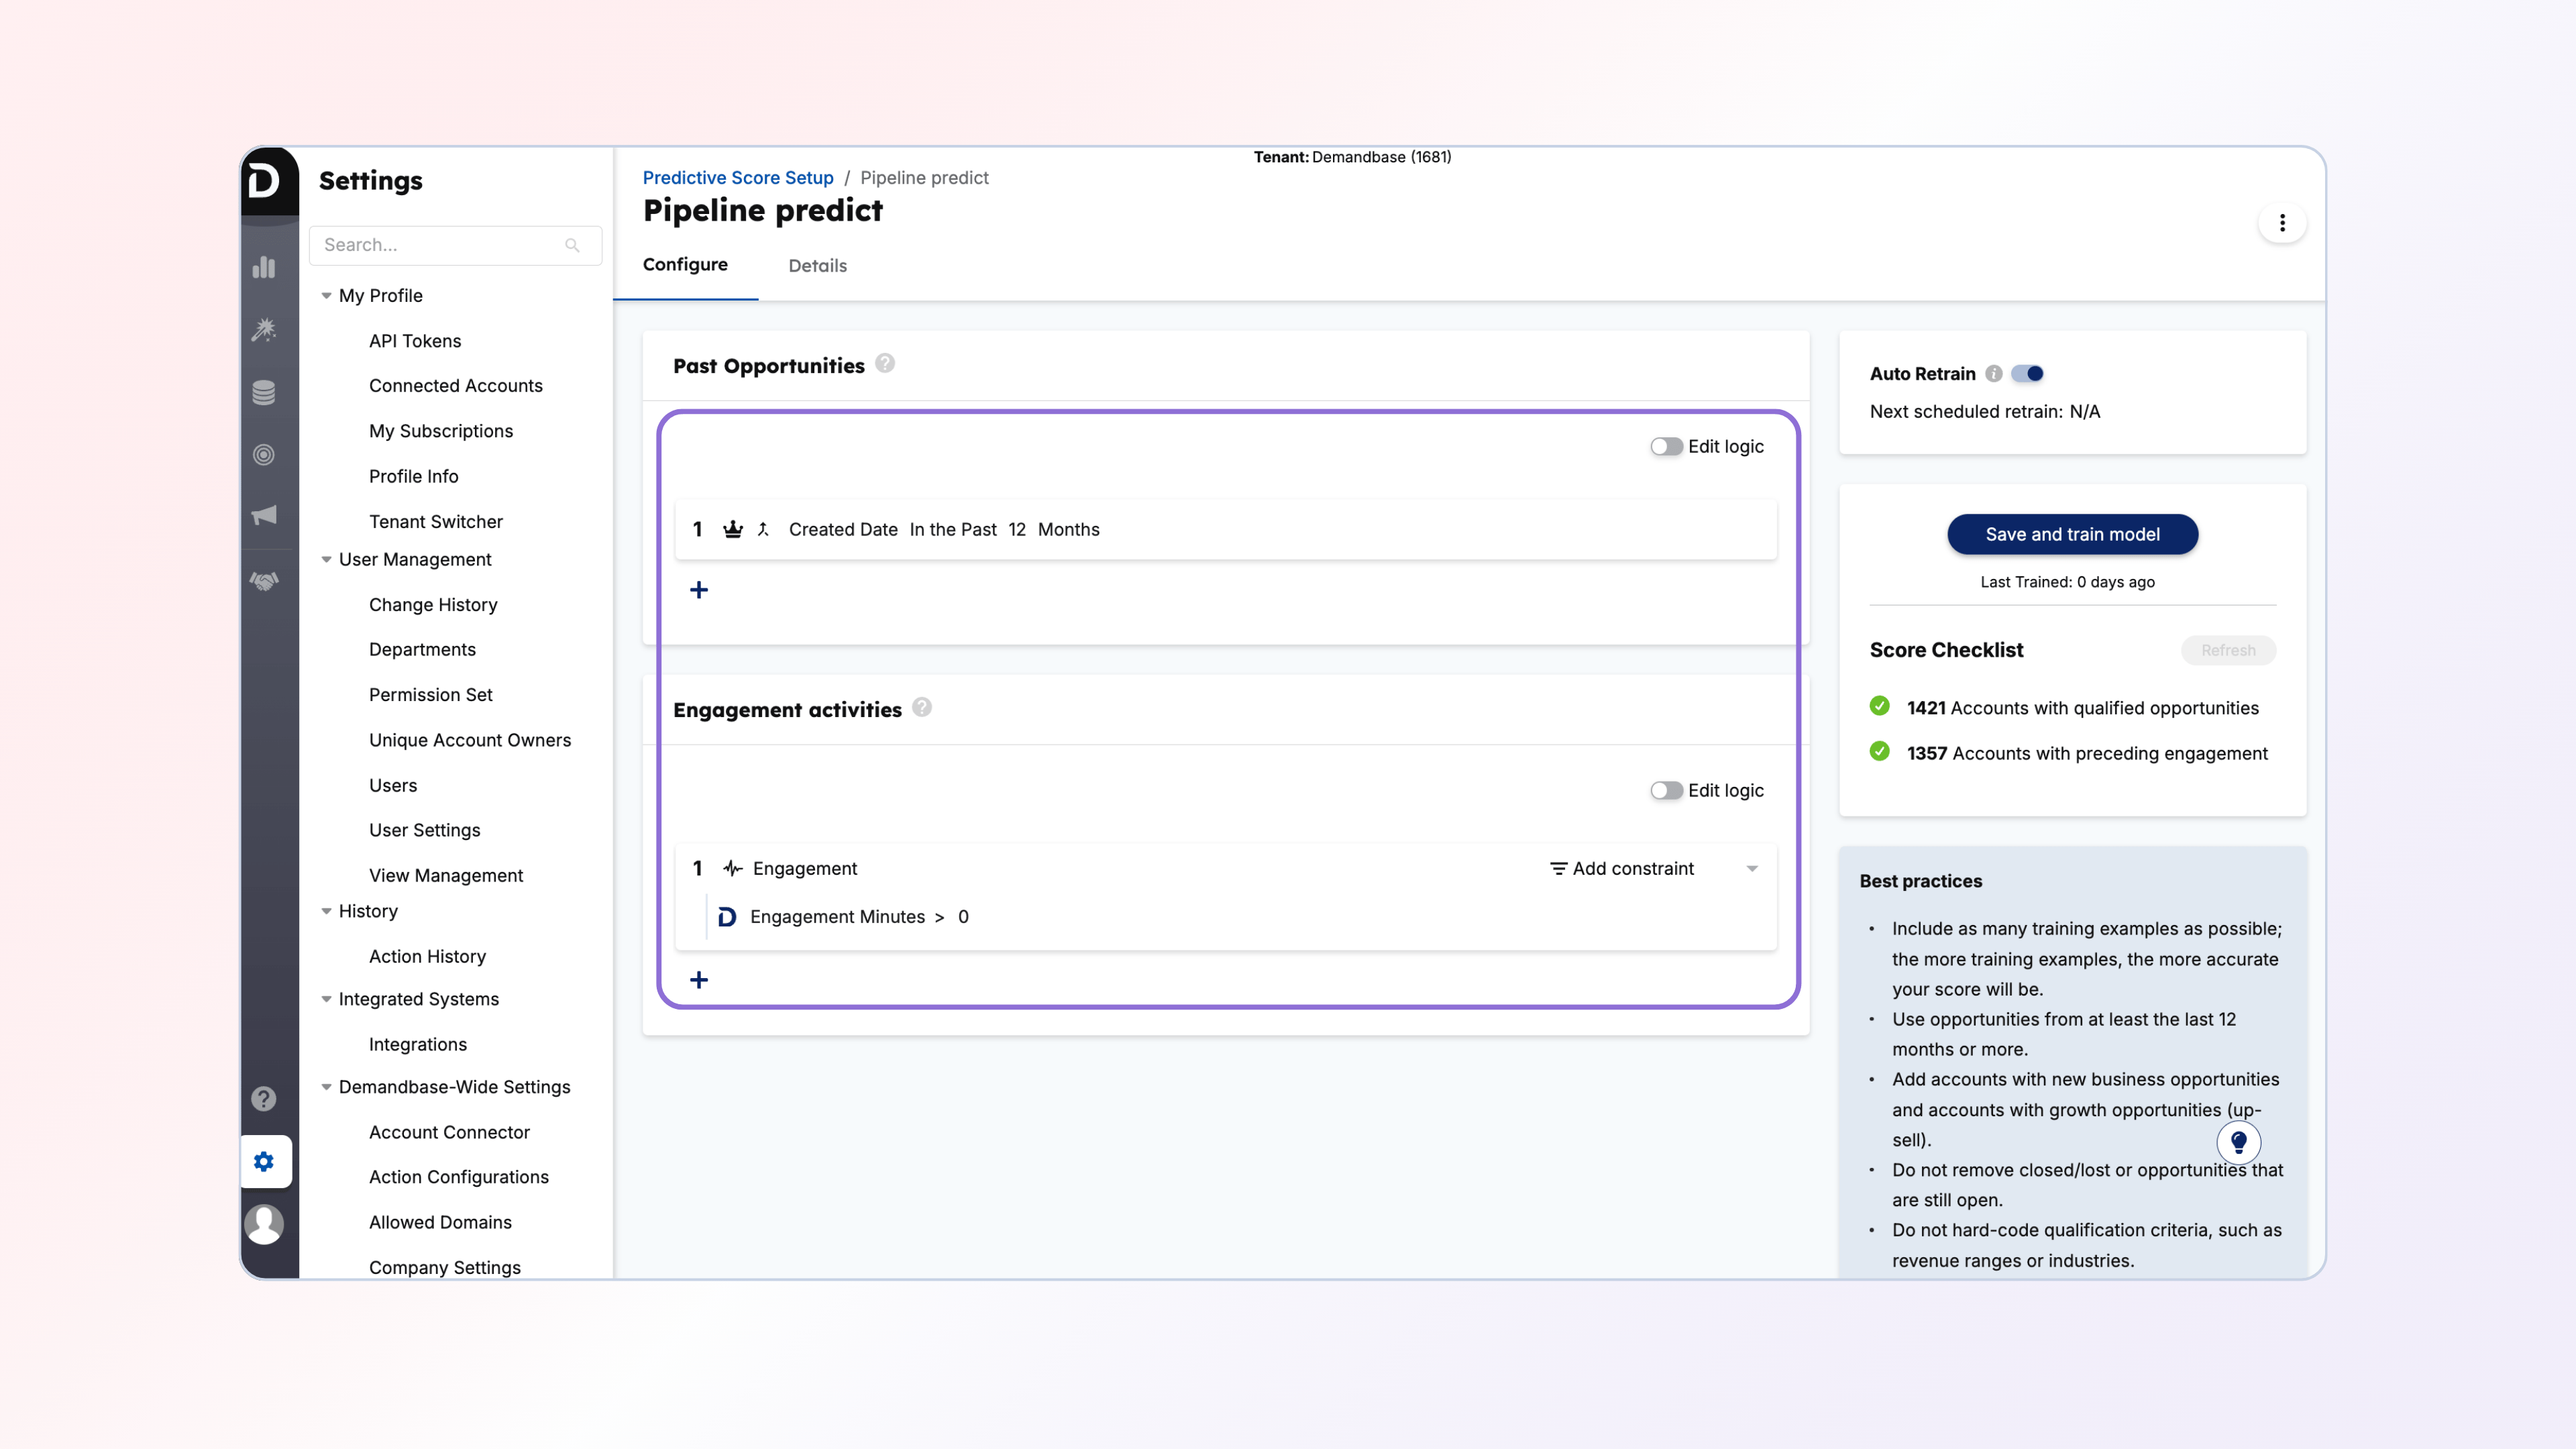Select the Configure tab

(685, 265)
